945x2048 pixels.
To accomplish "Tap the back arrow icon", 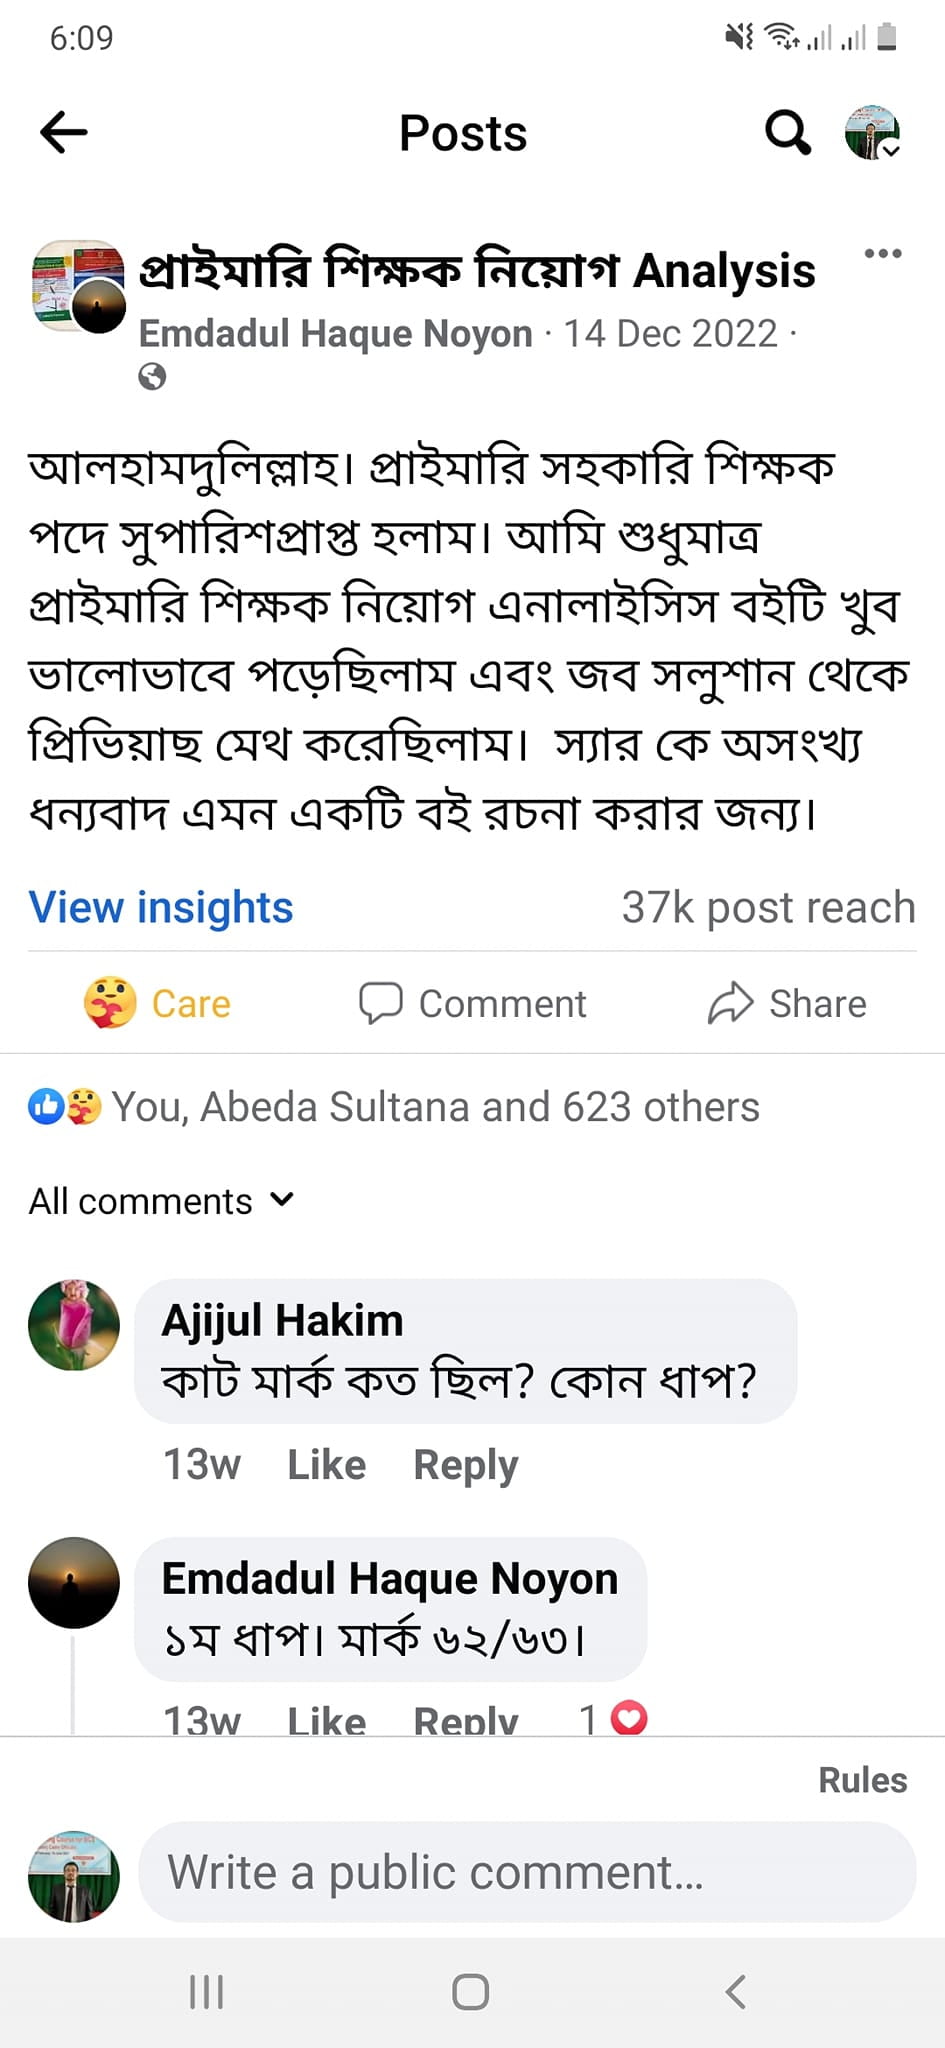I will pyautogui.click(x=64, y=133).
